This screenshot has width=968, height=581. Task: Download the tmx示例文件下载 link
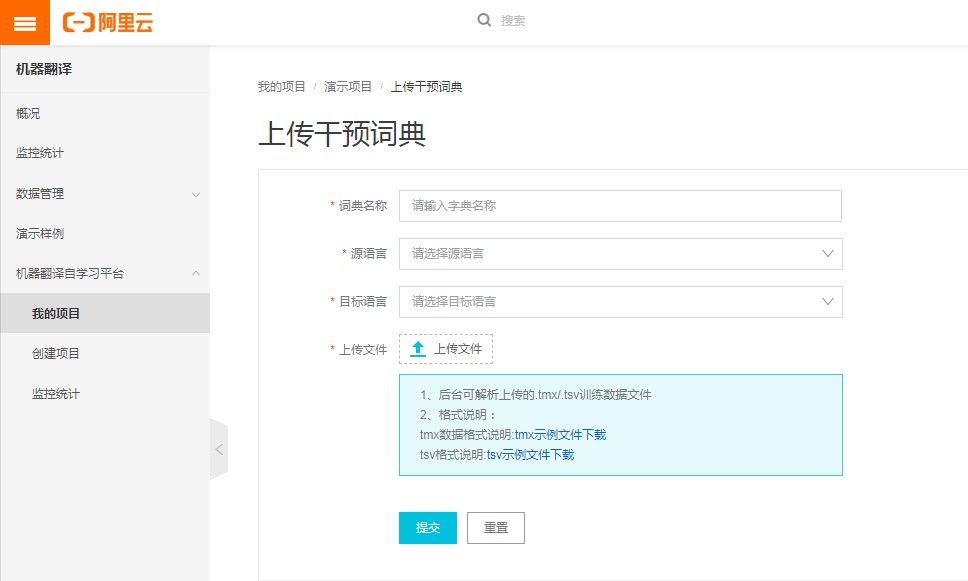pos(561,435)
